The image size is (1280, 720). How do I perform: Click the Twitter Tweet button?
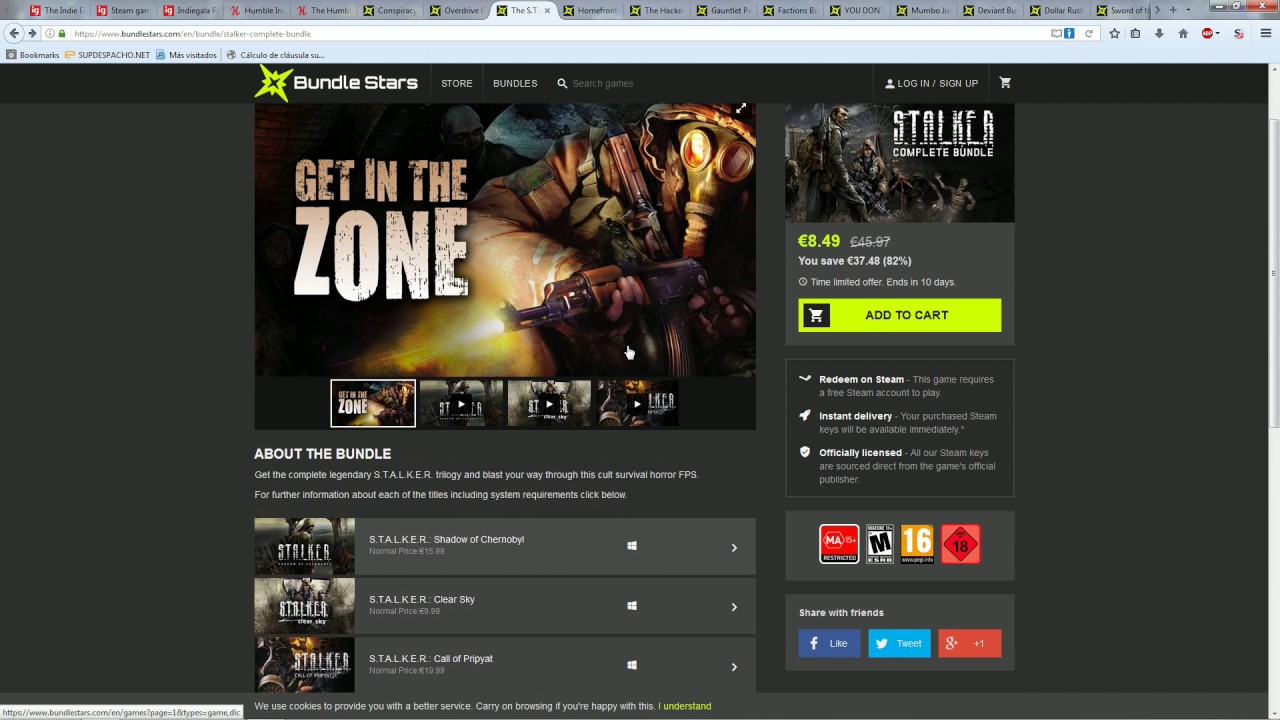coord(899,643)
